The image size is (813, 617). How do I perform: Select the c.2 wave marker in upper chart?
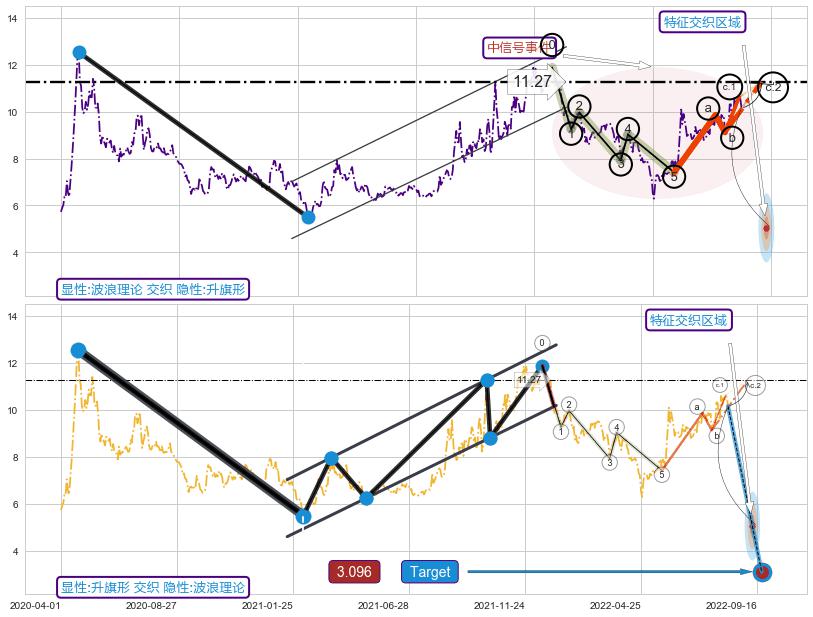[772, 87]
